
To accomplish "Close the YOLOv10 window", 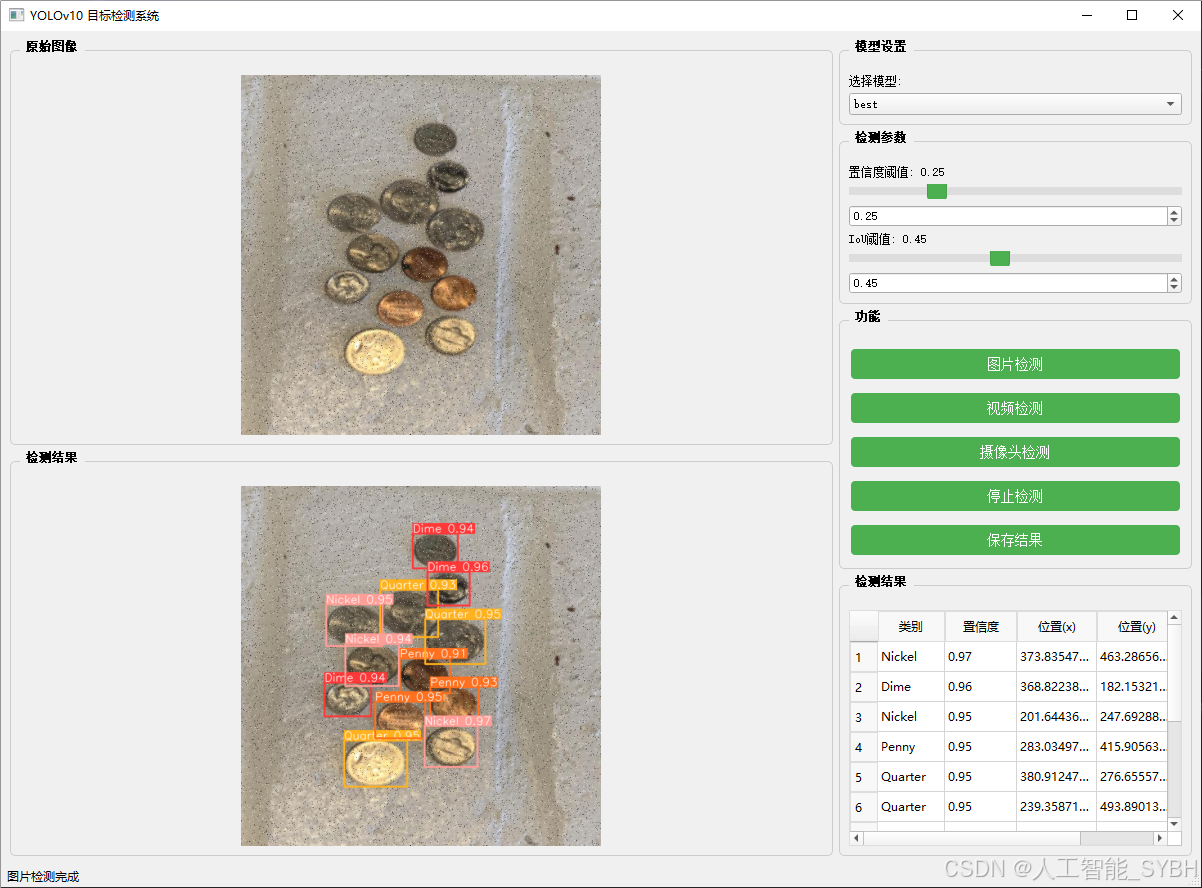I will pyautogui.click(x=1178, y=15).
